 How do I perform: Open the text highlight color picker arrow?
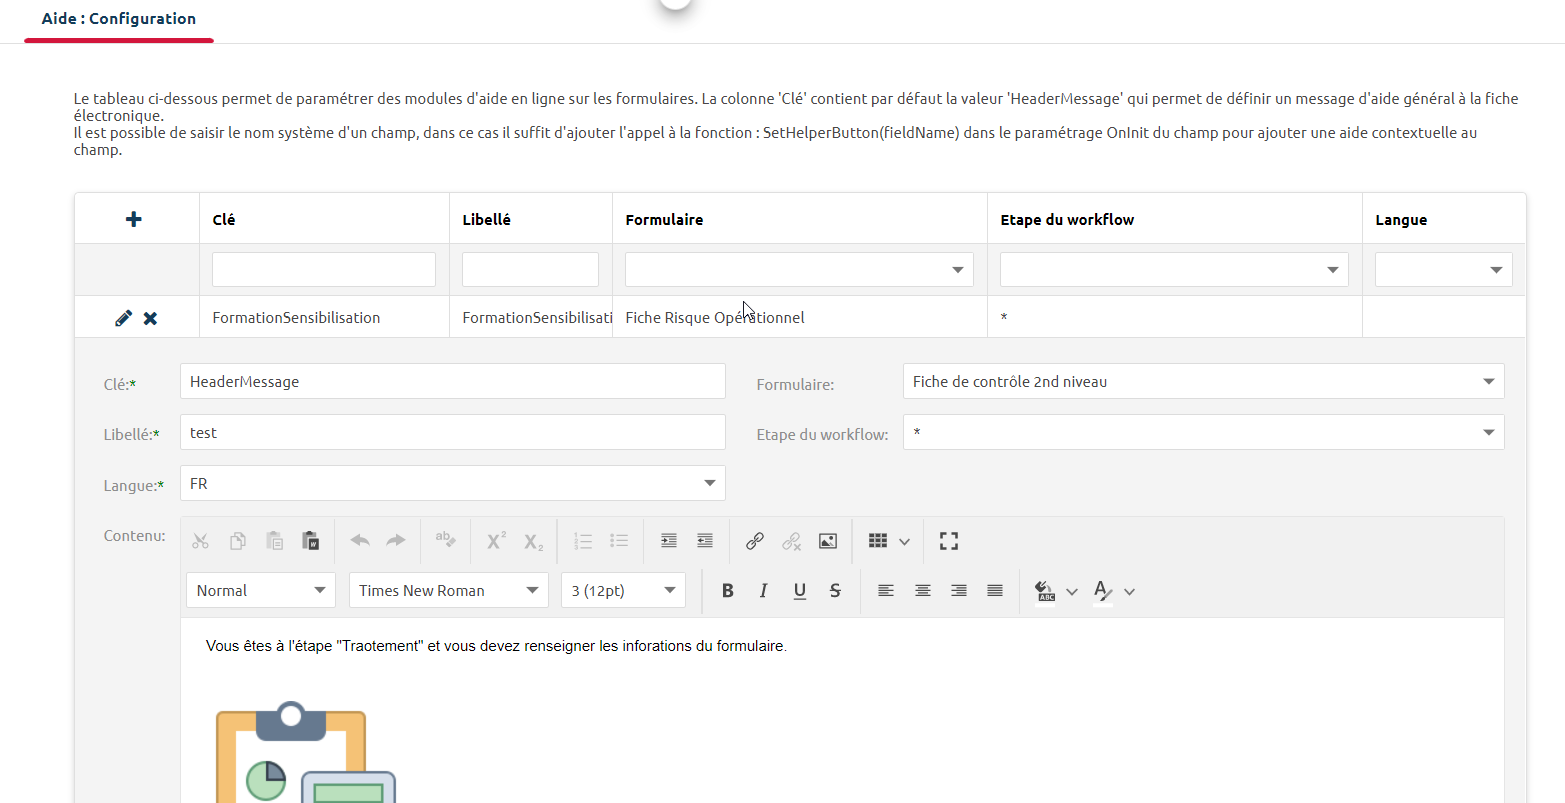point(1072,592)
